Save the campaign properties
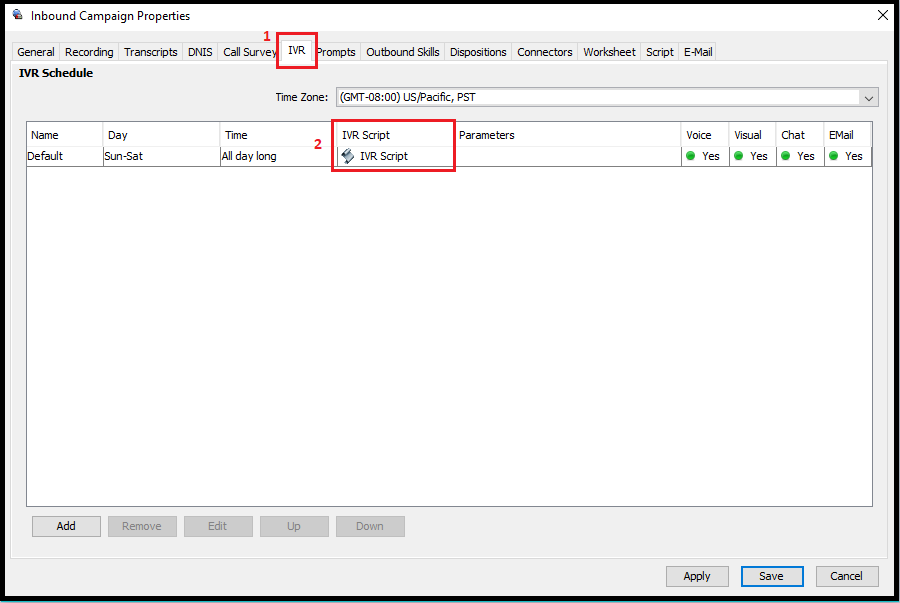 click(771, 576)
